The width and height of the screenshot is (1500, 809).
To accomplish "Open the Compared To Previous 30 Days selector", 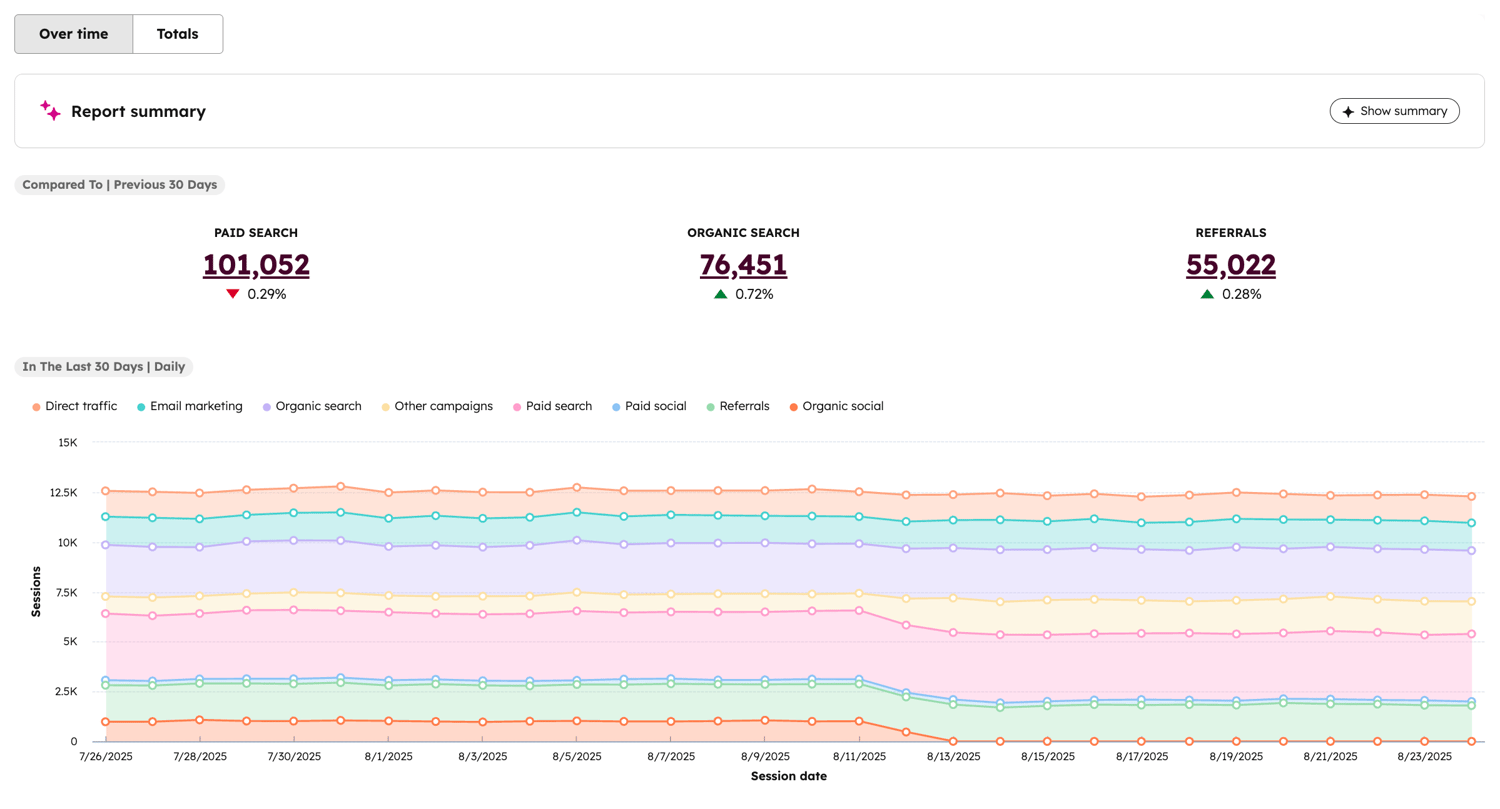I will pos(119,184).
